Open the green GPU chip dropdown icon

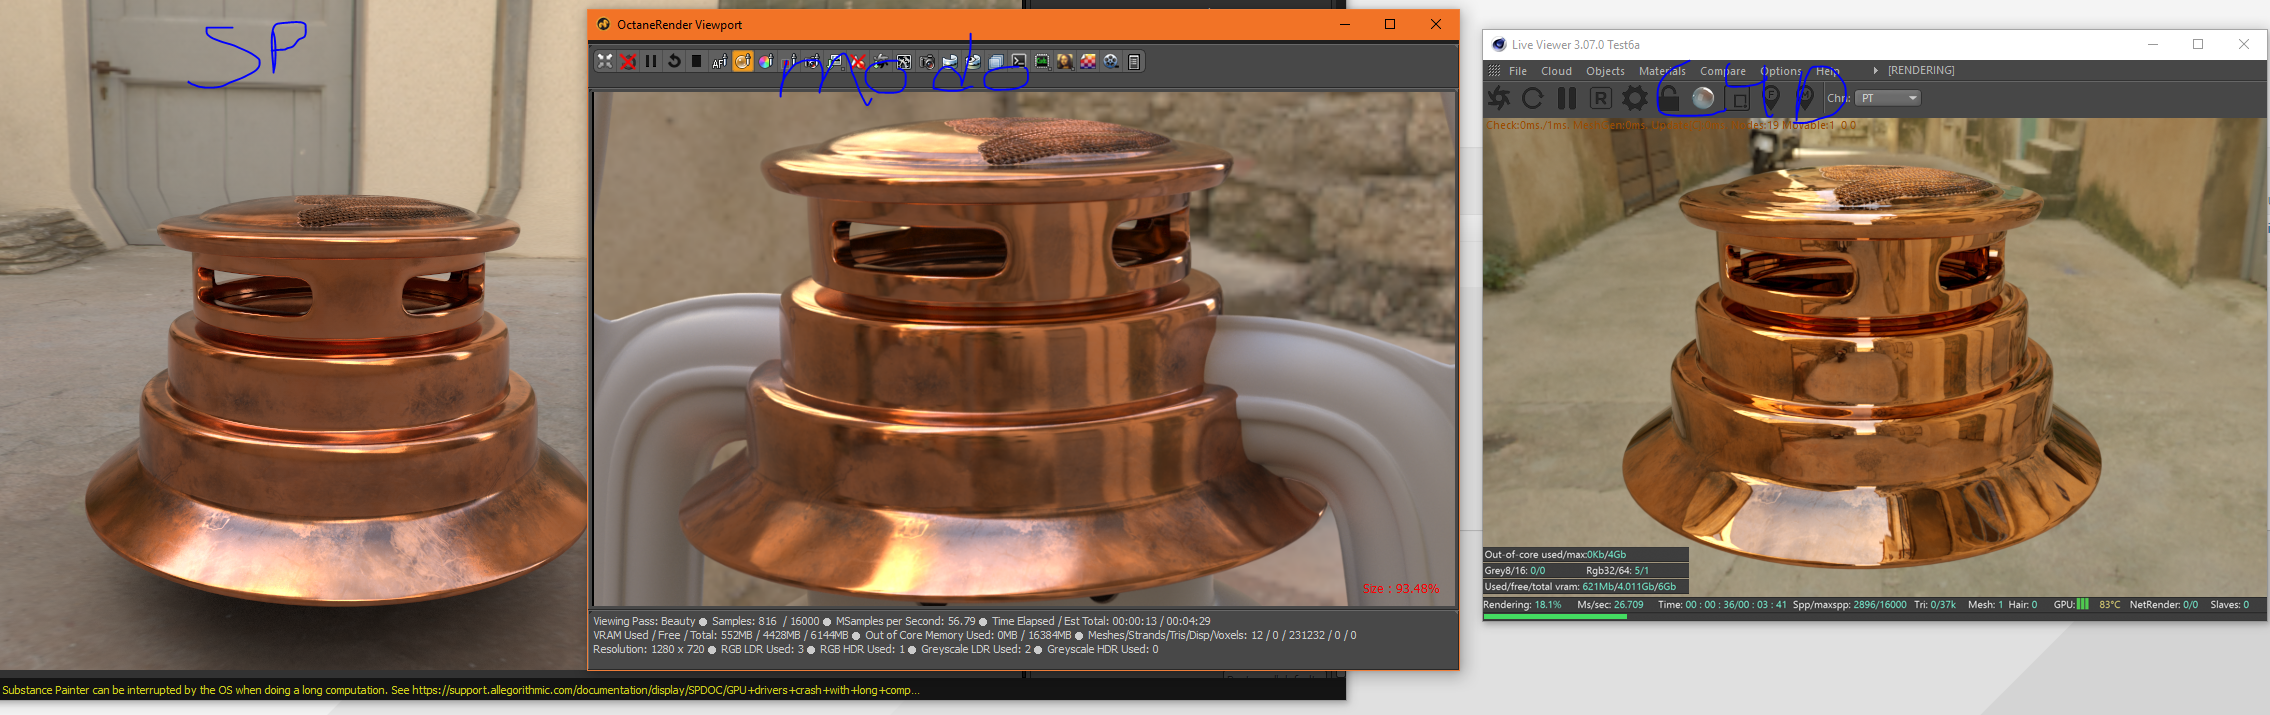[x=1042, y=61]
